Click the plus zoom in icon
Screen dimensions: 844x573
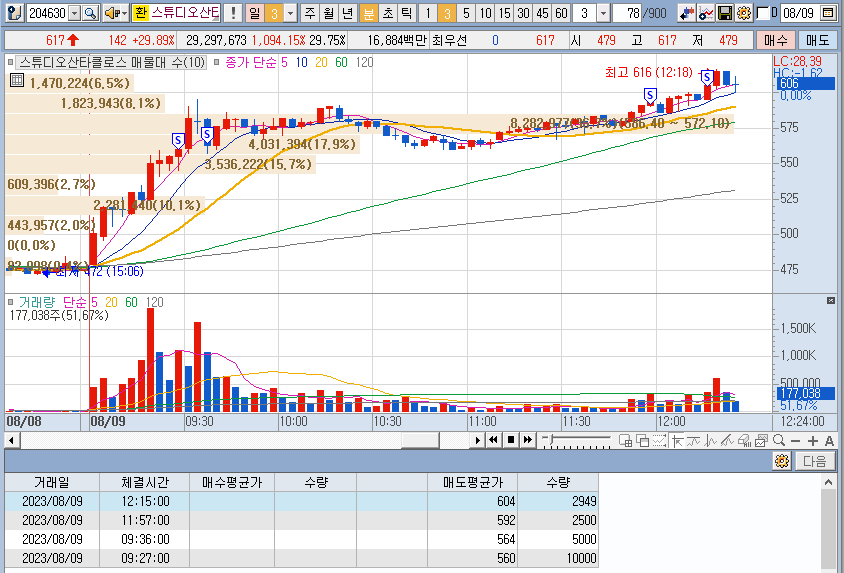pyautogui.click(x=813, y=441)
